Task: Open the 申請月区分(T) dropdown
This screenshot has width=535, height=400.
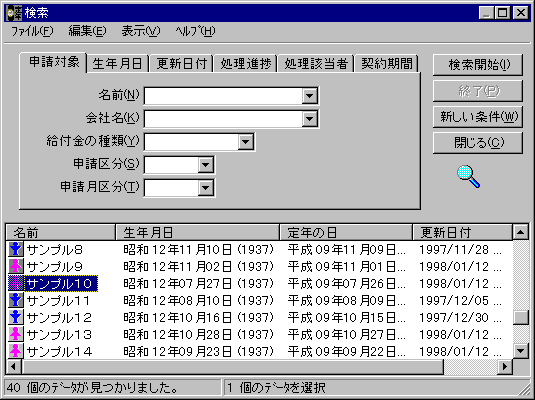Action: (205, 188)
